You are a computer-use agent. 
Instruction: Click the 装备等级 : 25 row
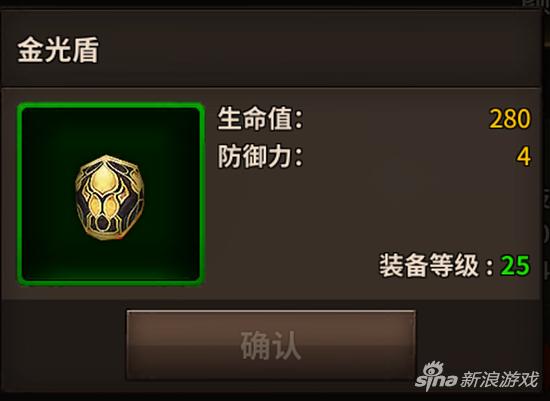click(x=455, y=266)
